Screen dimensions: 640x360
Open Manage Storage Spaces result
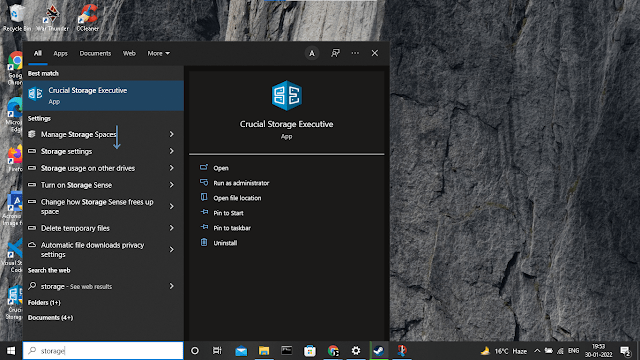tap(103, 134)
